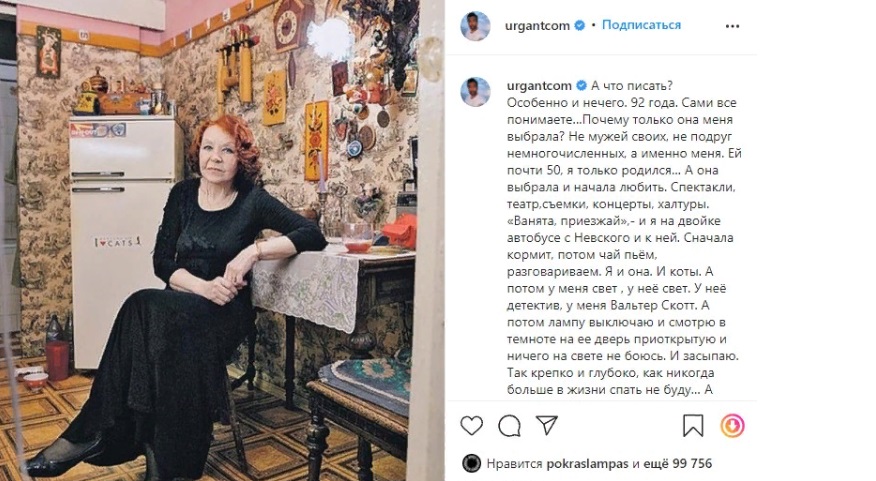Open the three-dots more options menu
The image size is (876, 481).
coord(732,26)
